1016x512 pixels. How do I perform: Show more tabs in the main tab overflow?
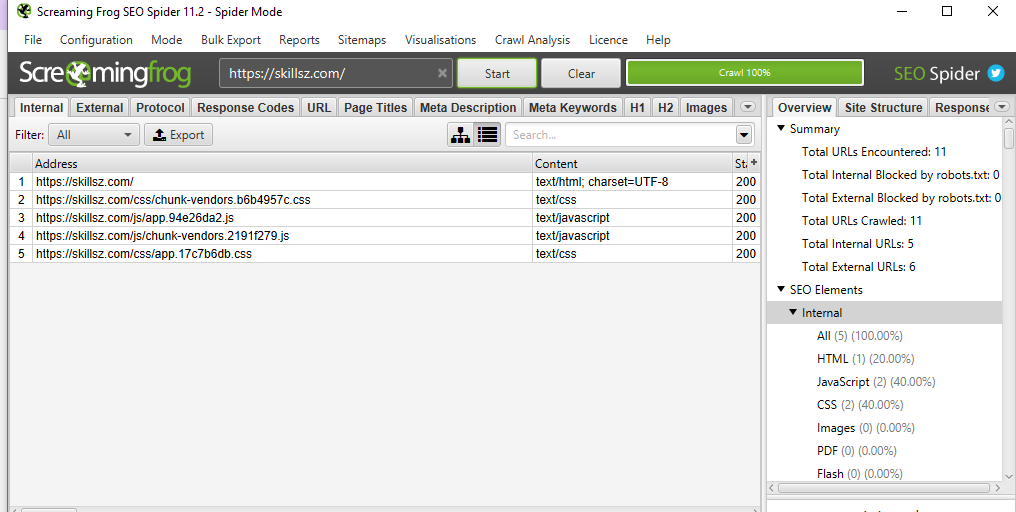click(748, 107)
